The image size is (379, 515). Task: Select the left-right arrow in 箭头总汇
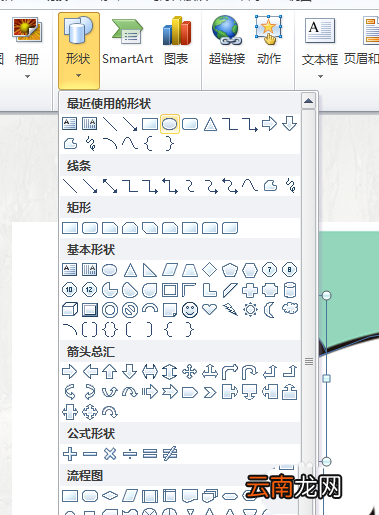pos(150,372)
